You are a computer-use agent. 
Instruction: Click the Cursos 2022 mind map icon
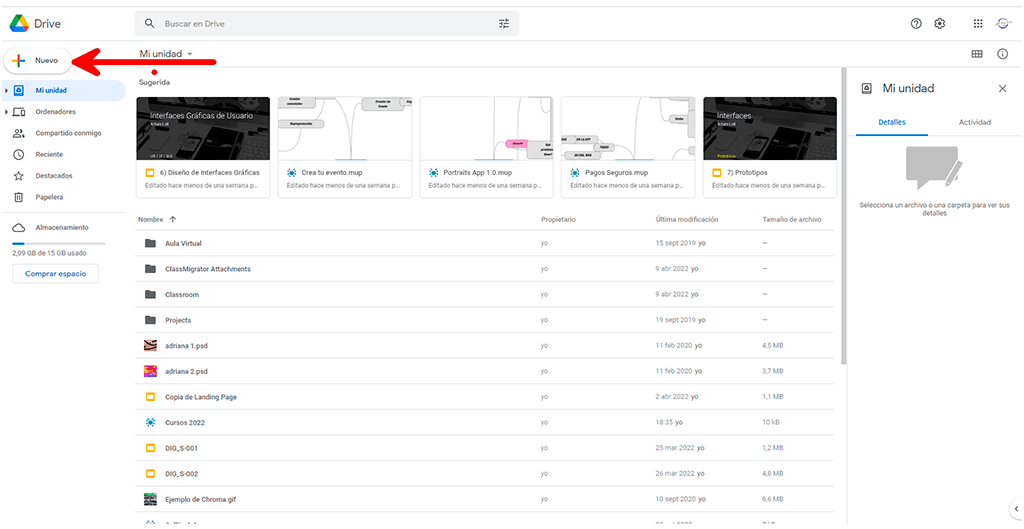point(150,423)
